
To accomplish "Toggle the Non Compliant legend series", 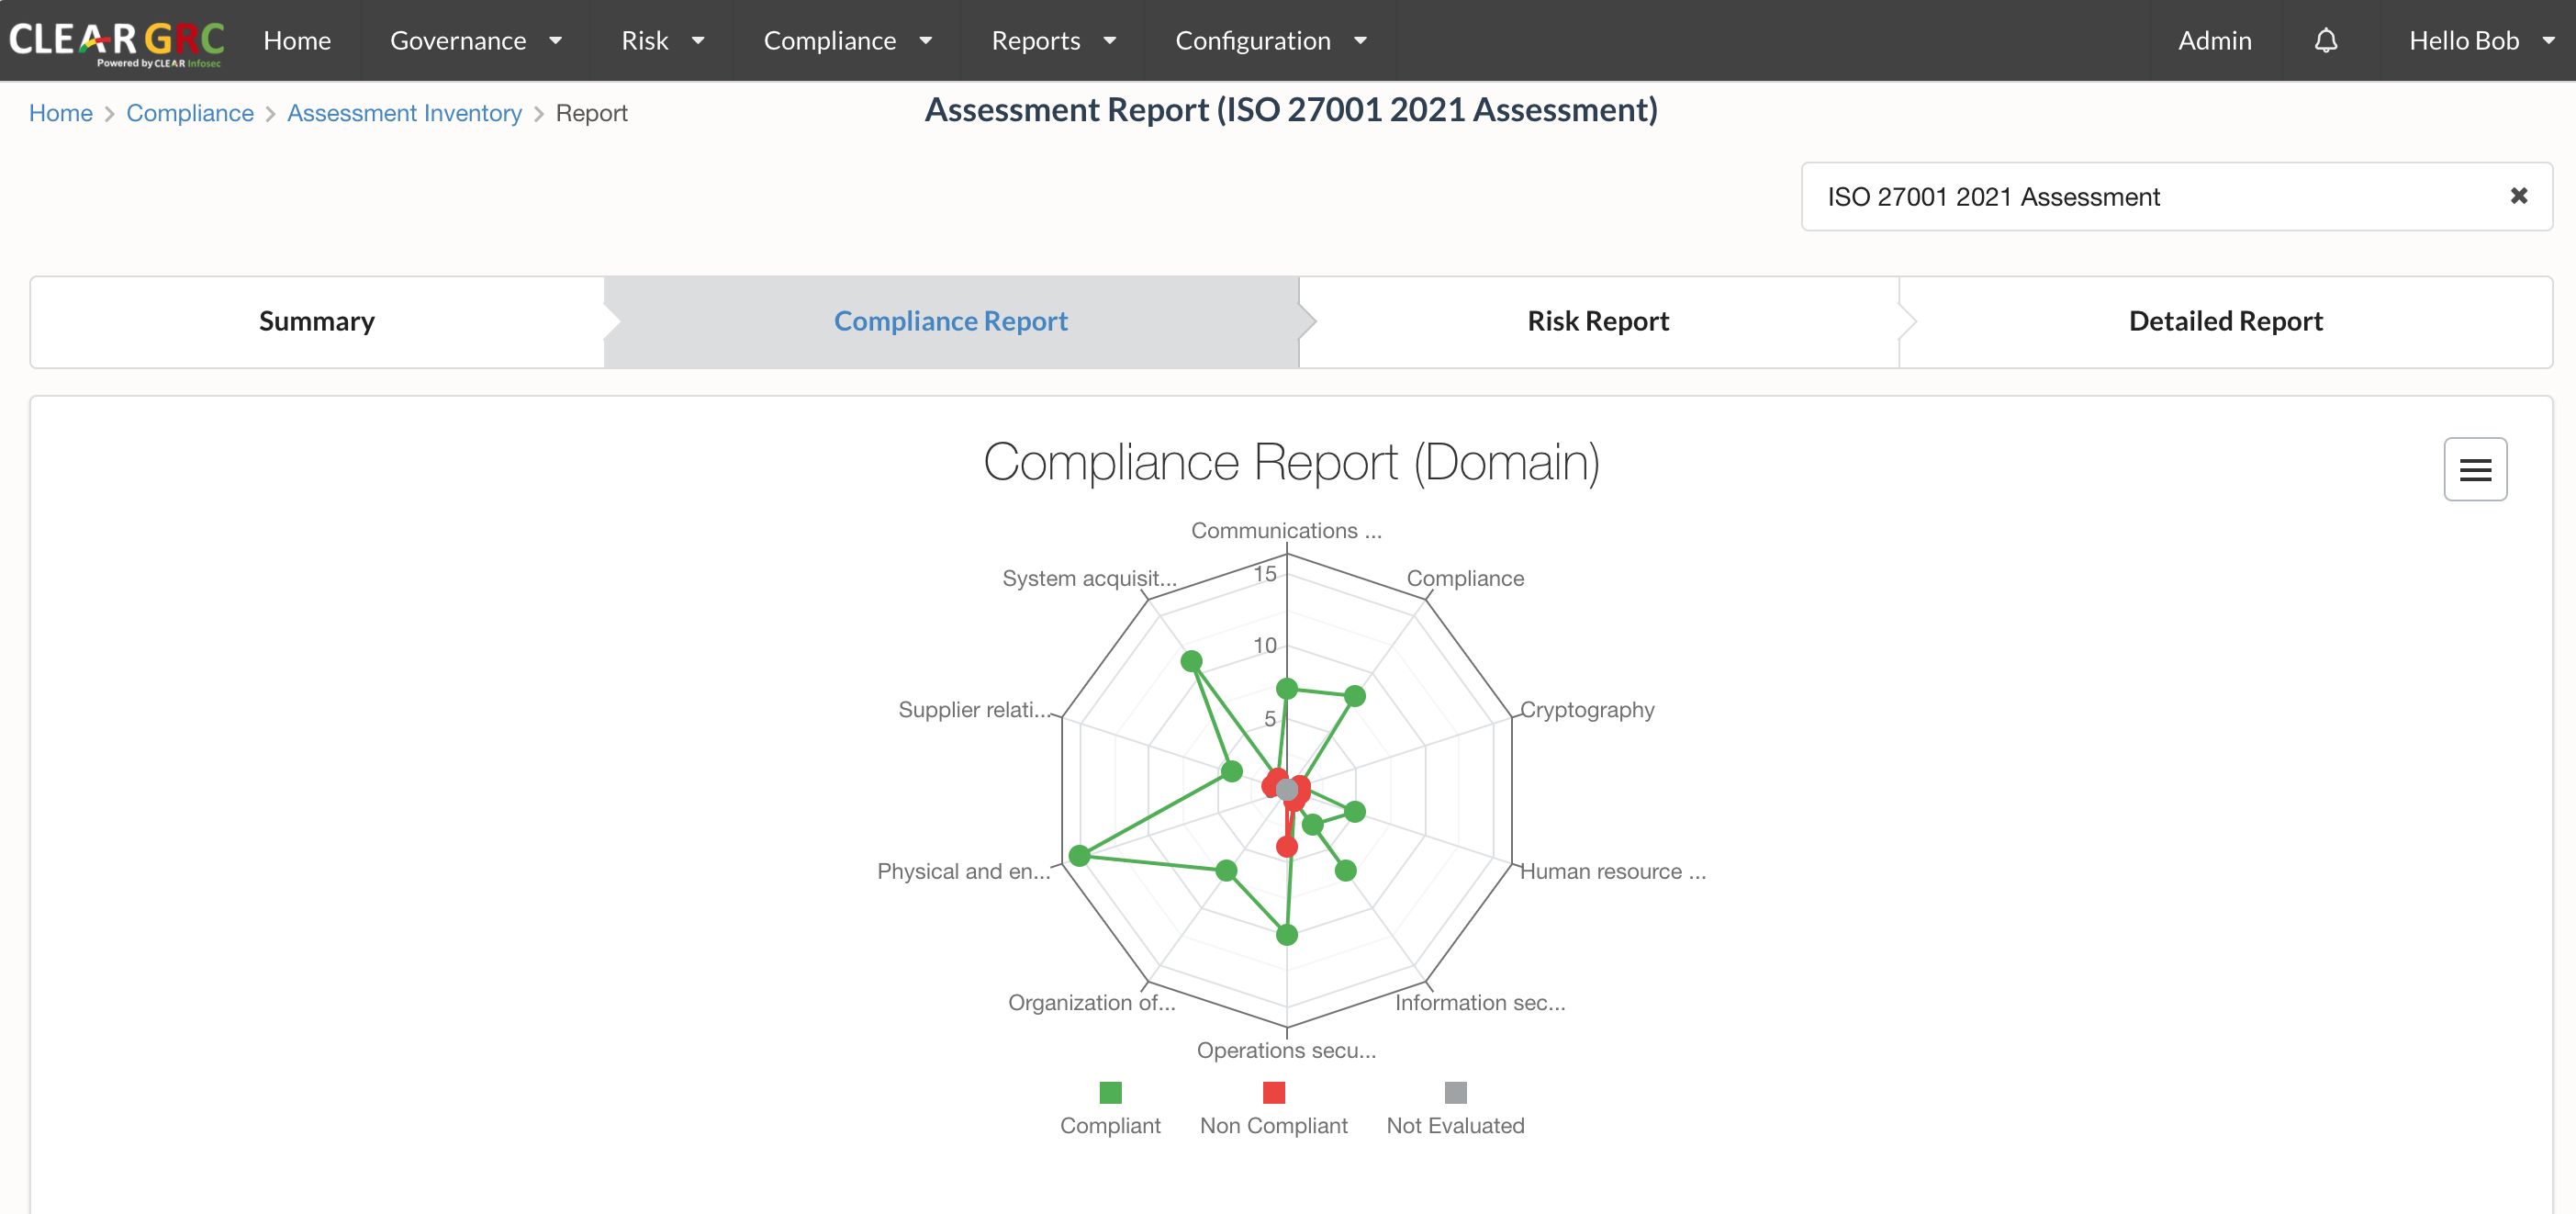I will 1273,1108.
